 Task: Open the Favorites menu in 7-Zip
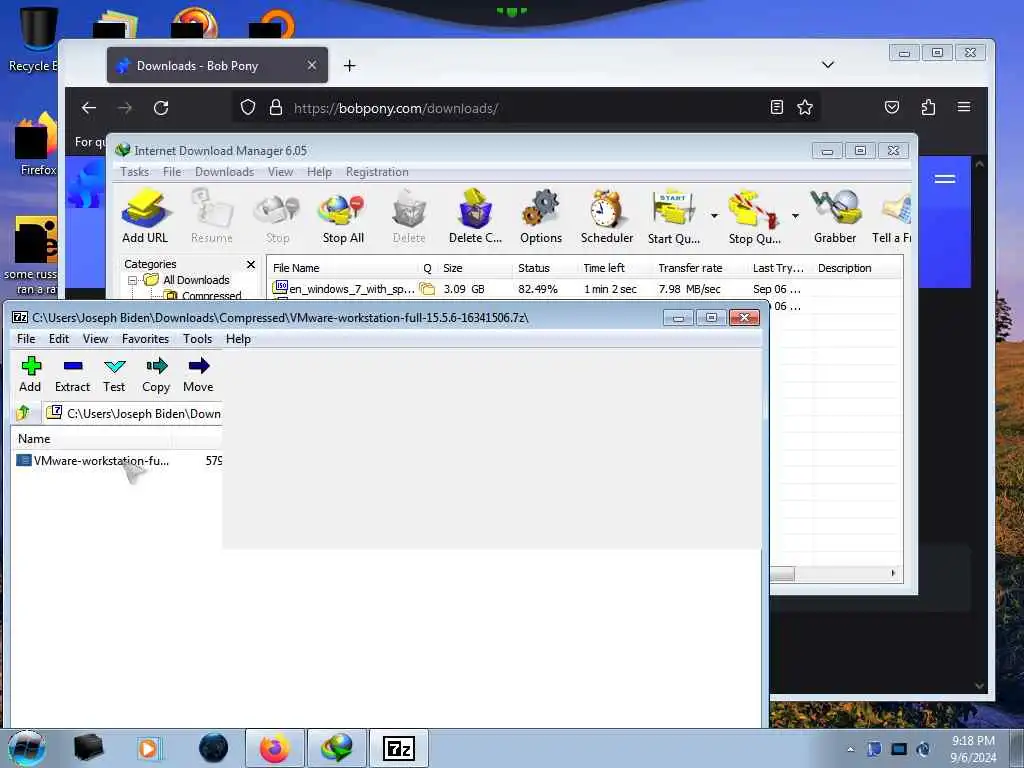coord(146,338)
